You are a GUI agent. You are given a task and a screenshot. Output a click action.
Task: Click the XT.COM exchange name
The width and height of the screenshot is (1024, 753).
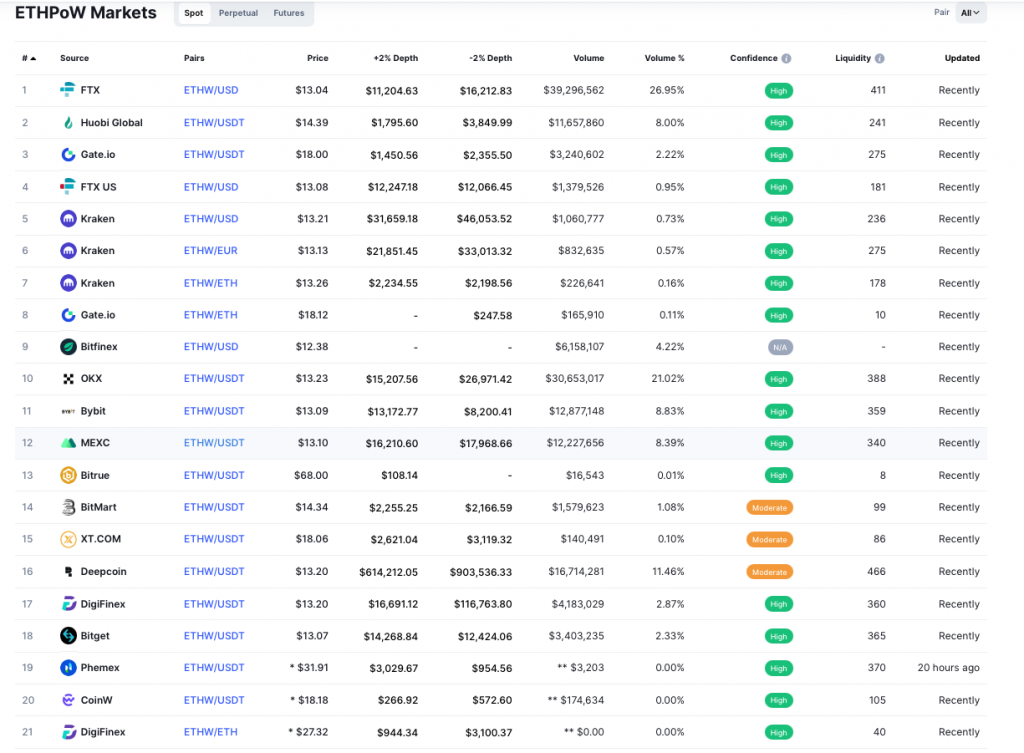point(101,539)
